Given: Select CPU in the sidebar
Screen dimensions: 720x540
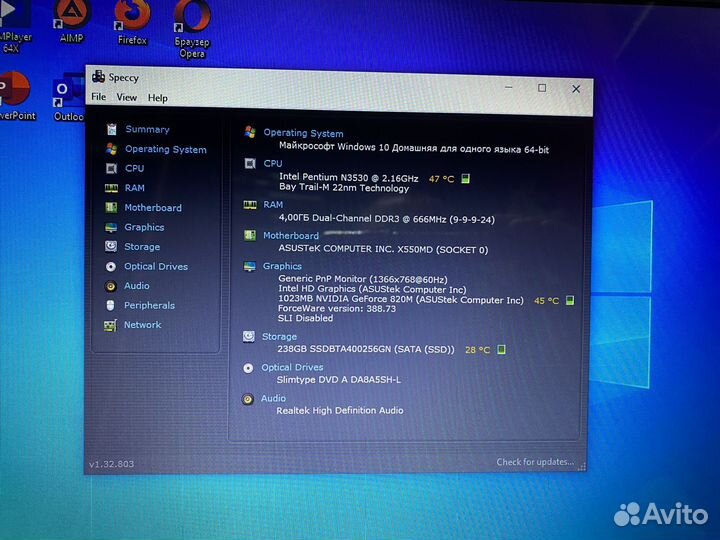Looking at the screenshot, I should point(135,169).
